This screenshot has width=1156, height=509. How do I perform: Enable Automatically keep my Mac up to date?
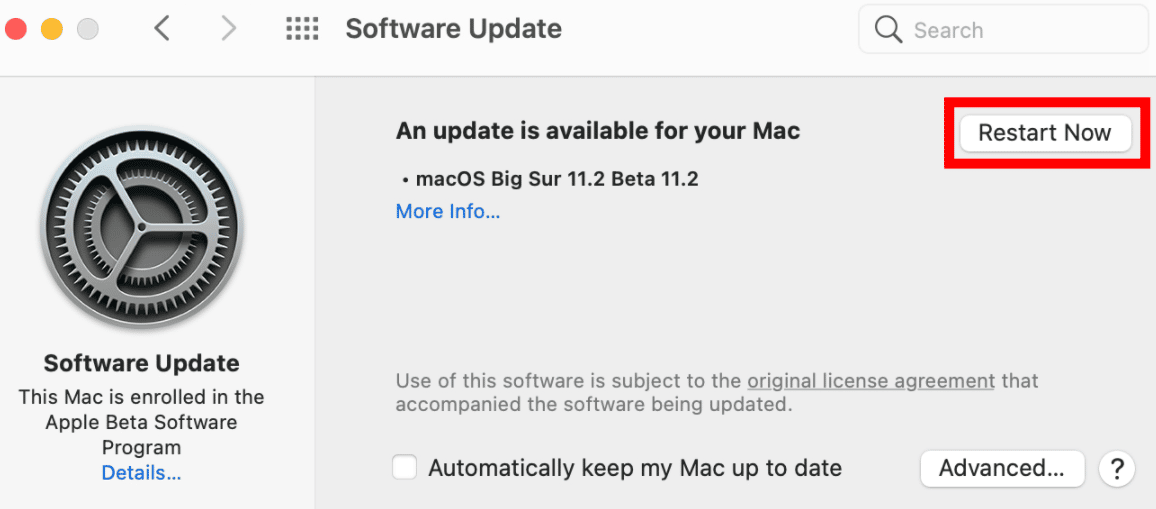[x=405, y=468]
